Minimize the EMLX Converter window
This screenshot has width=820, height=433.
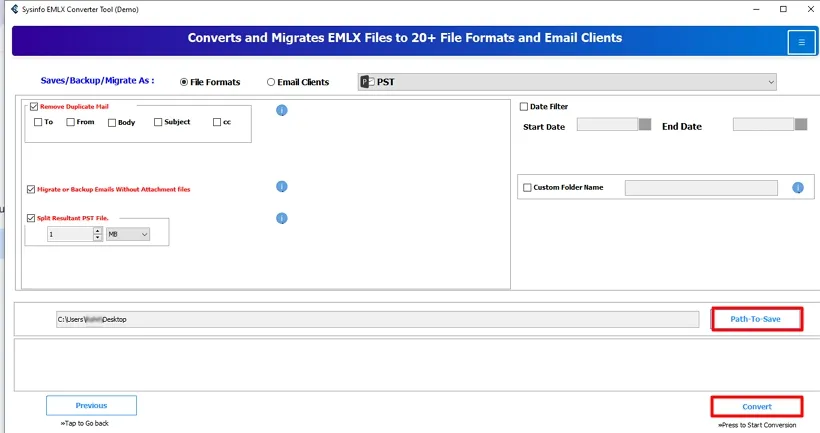(756, 9)
